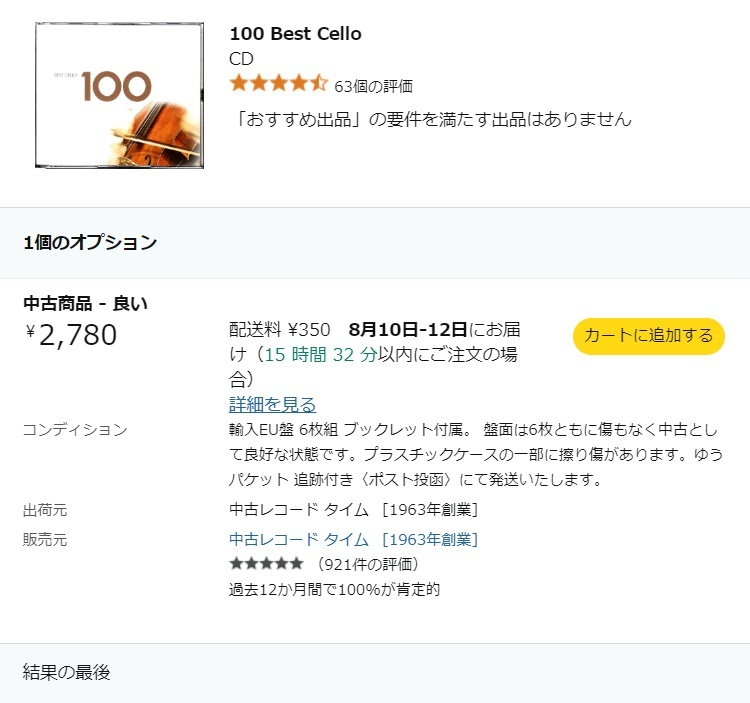Open the 詳細を見る delivery details link
This screenshot has width=750, height=703.
pyautogui.click(x=272, y=405)
